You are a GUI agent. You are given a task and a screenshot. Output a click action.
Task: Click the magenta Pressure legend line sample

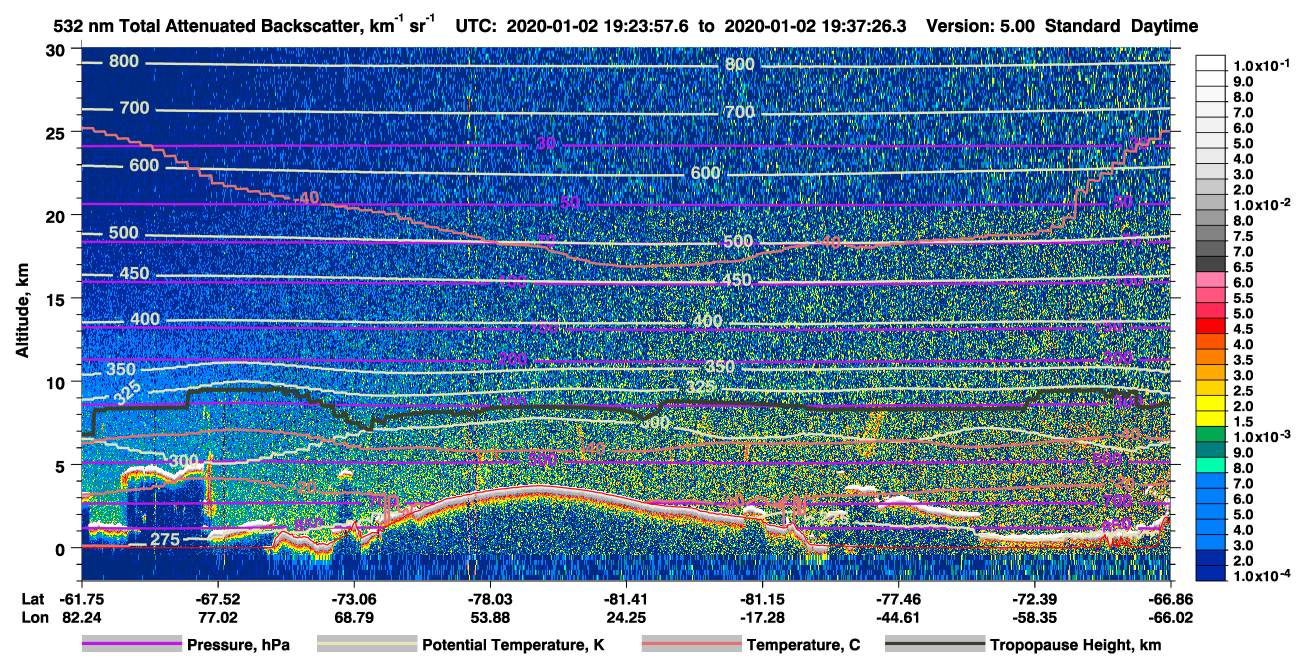[x=131, y=645]
